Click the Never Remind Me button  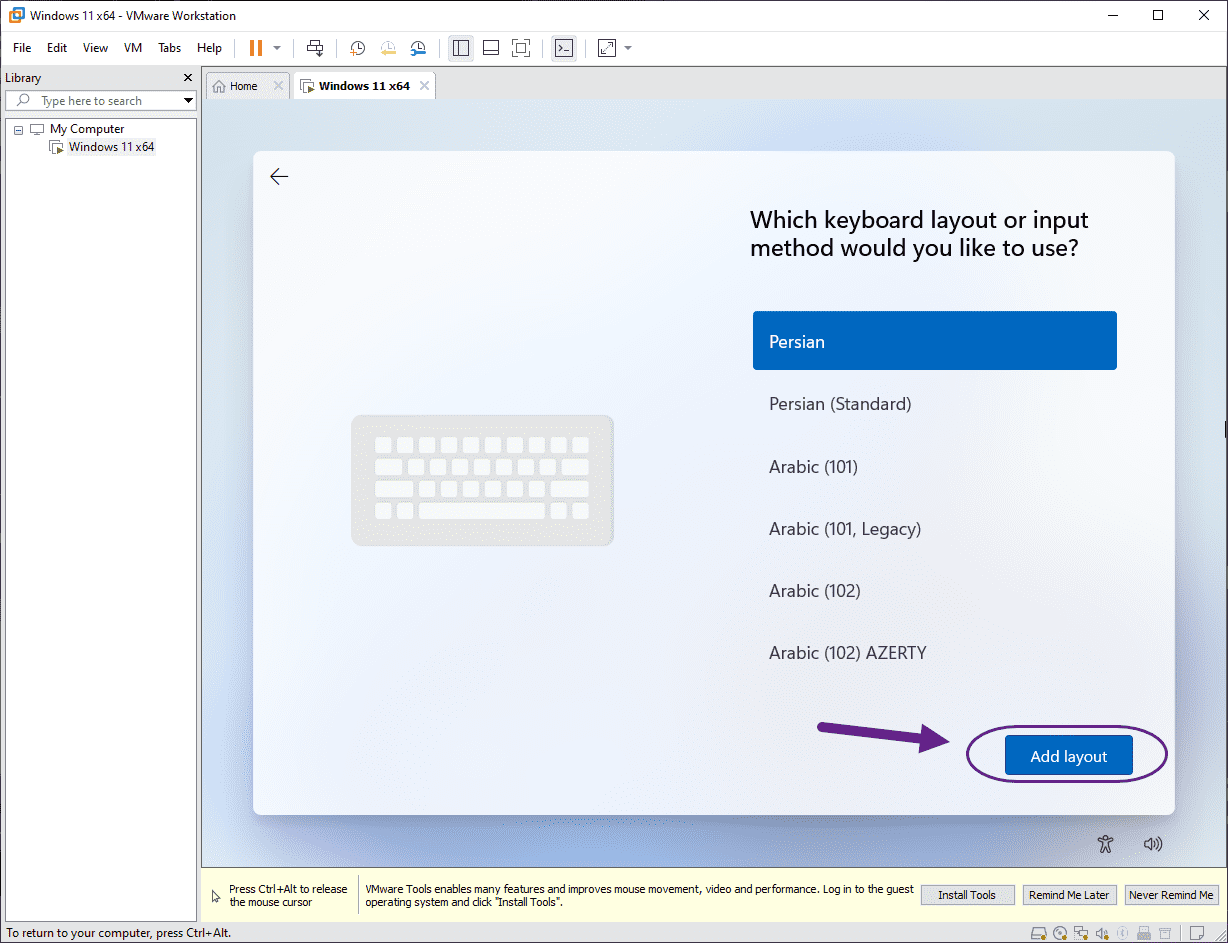1171,895
